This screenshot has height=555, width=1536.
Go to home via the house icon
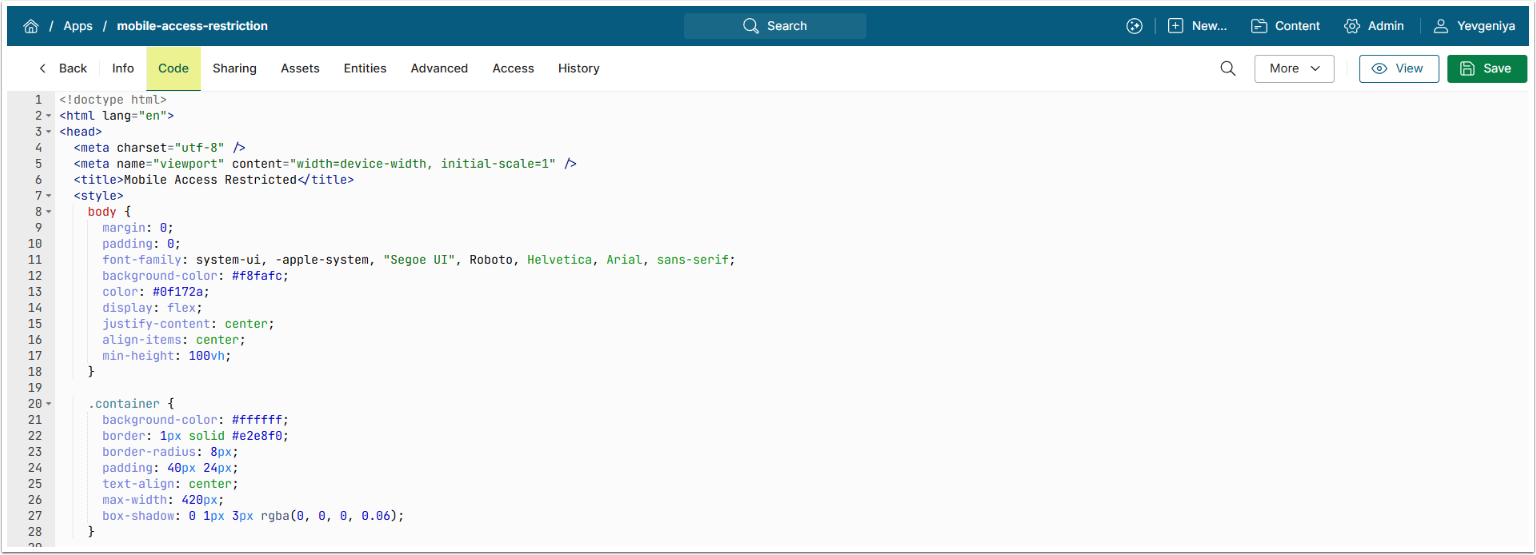pos(31,26)
